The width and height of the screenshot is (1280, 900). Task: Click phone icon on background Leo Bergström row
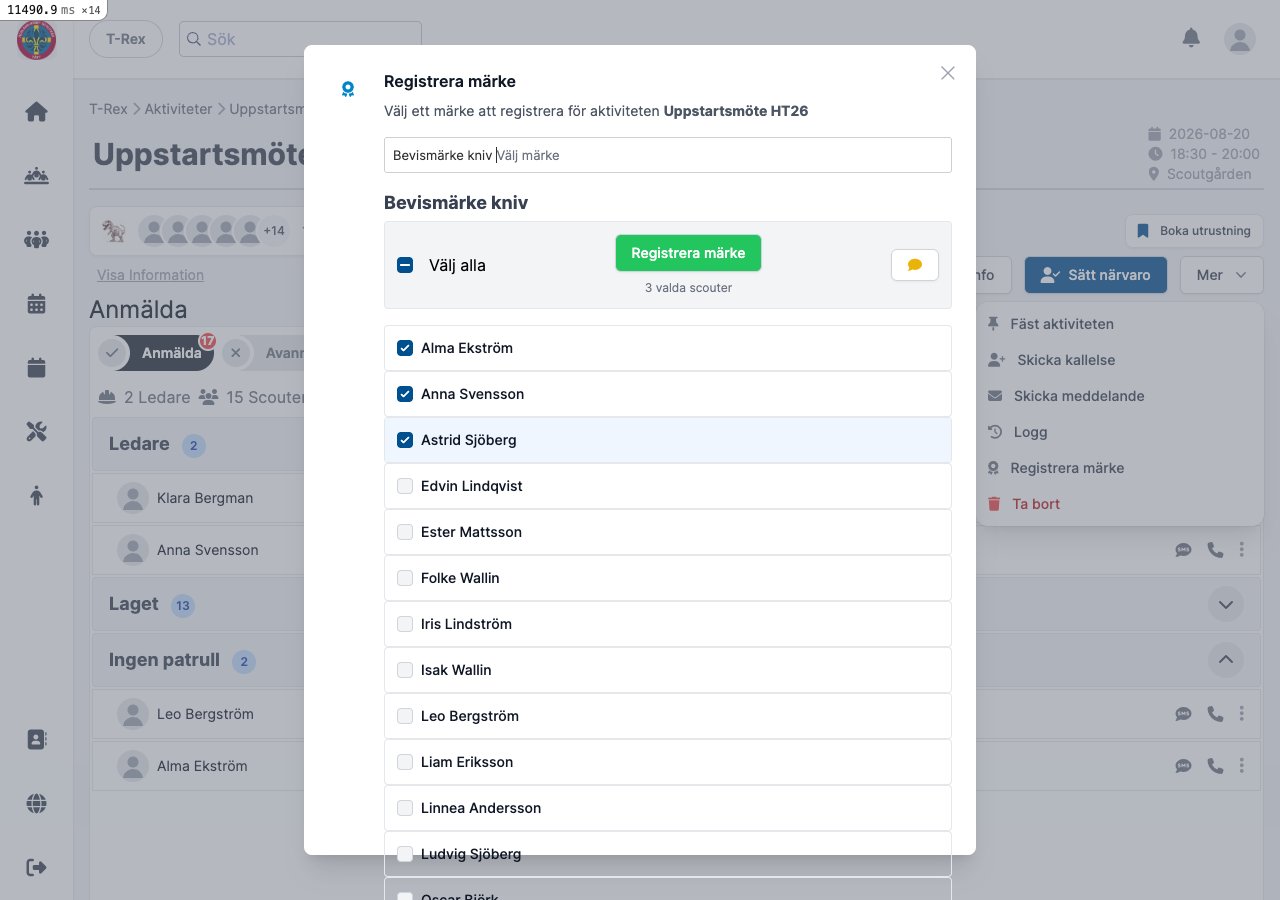[1215, 714]
